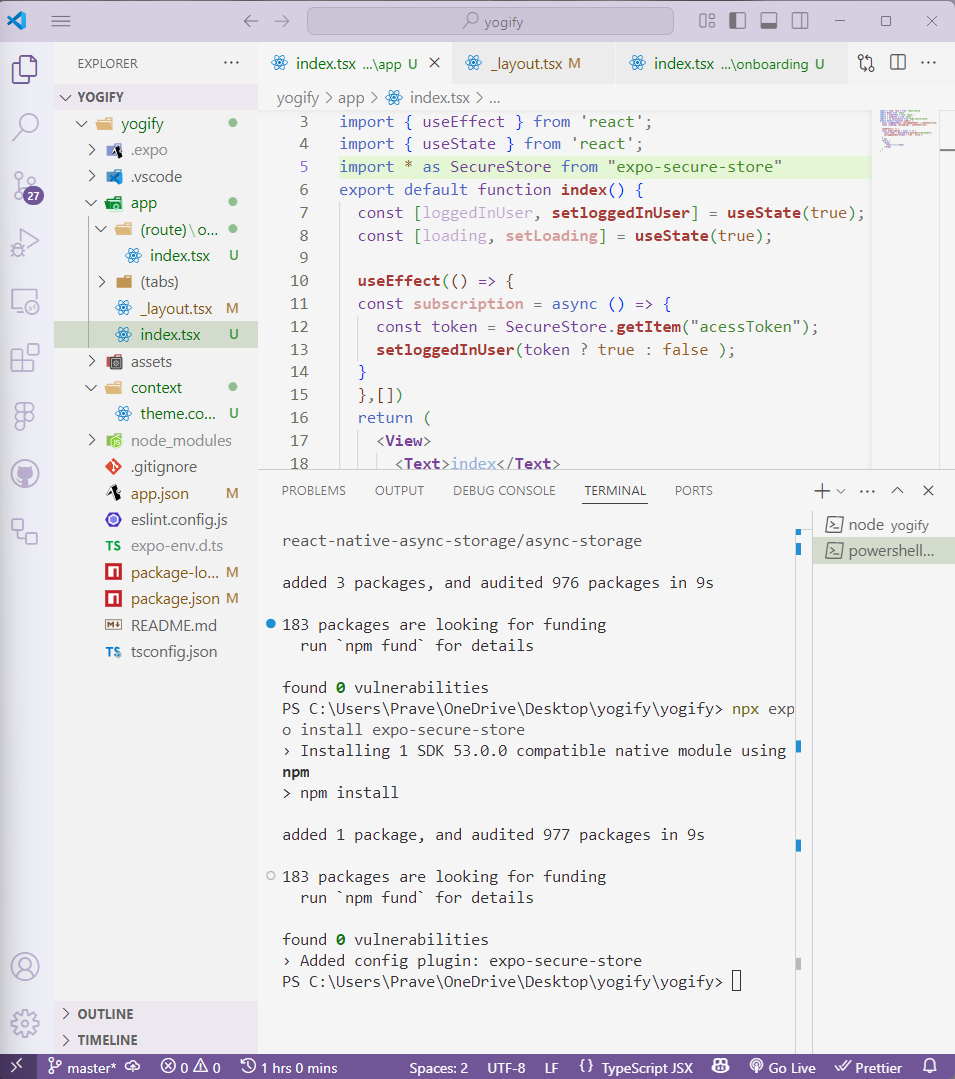Open the Run and Debug view

[x=25, y=243]
